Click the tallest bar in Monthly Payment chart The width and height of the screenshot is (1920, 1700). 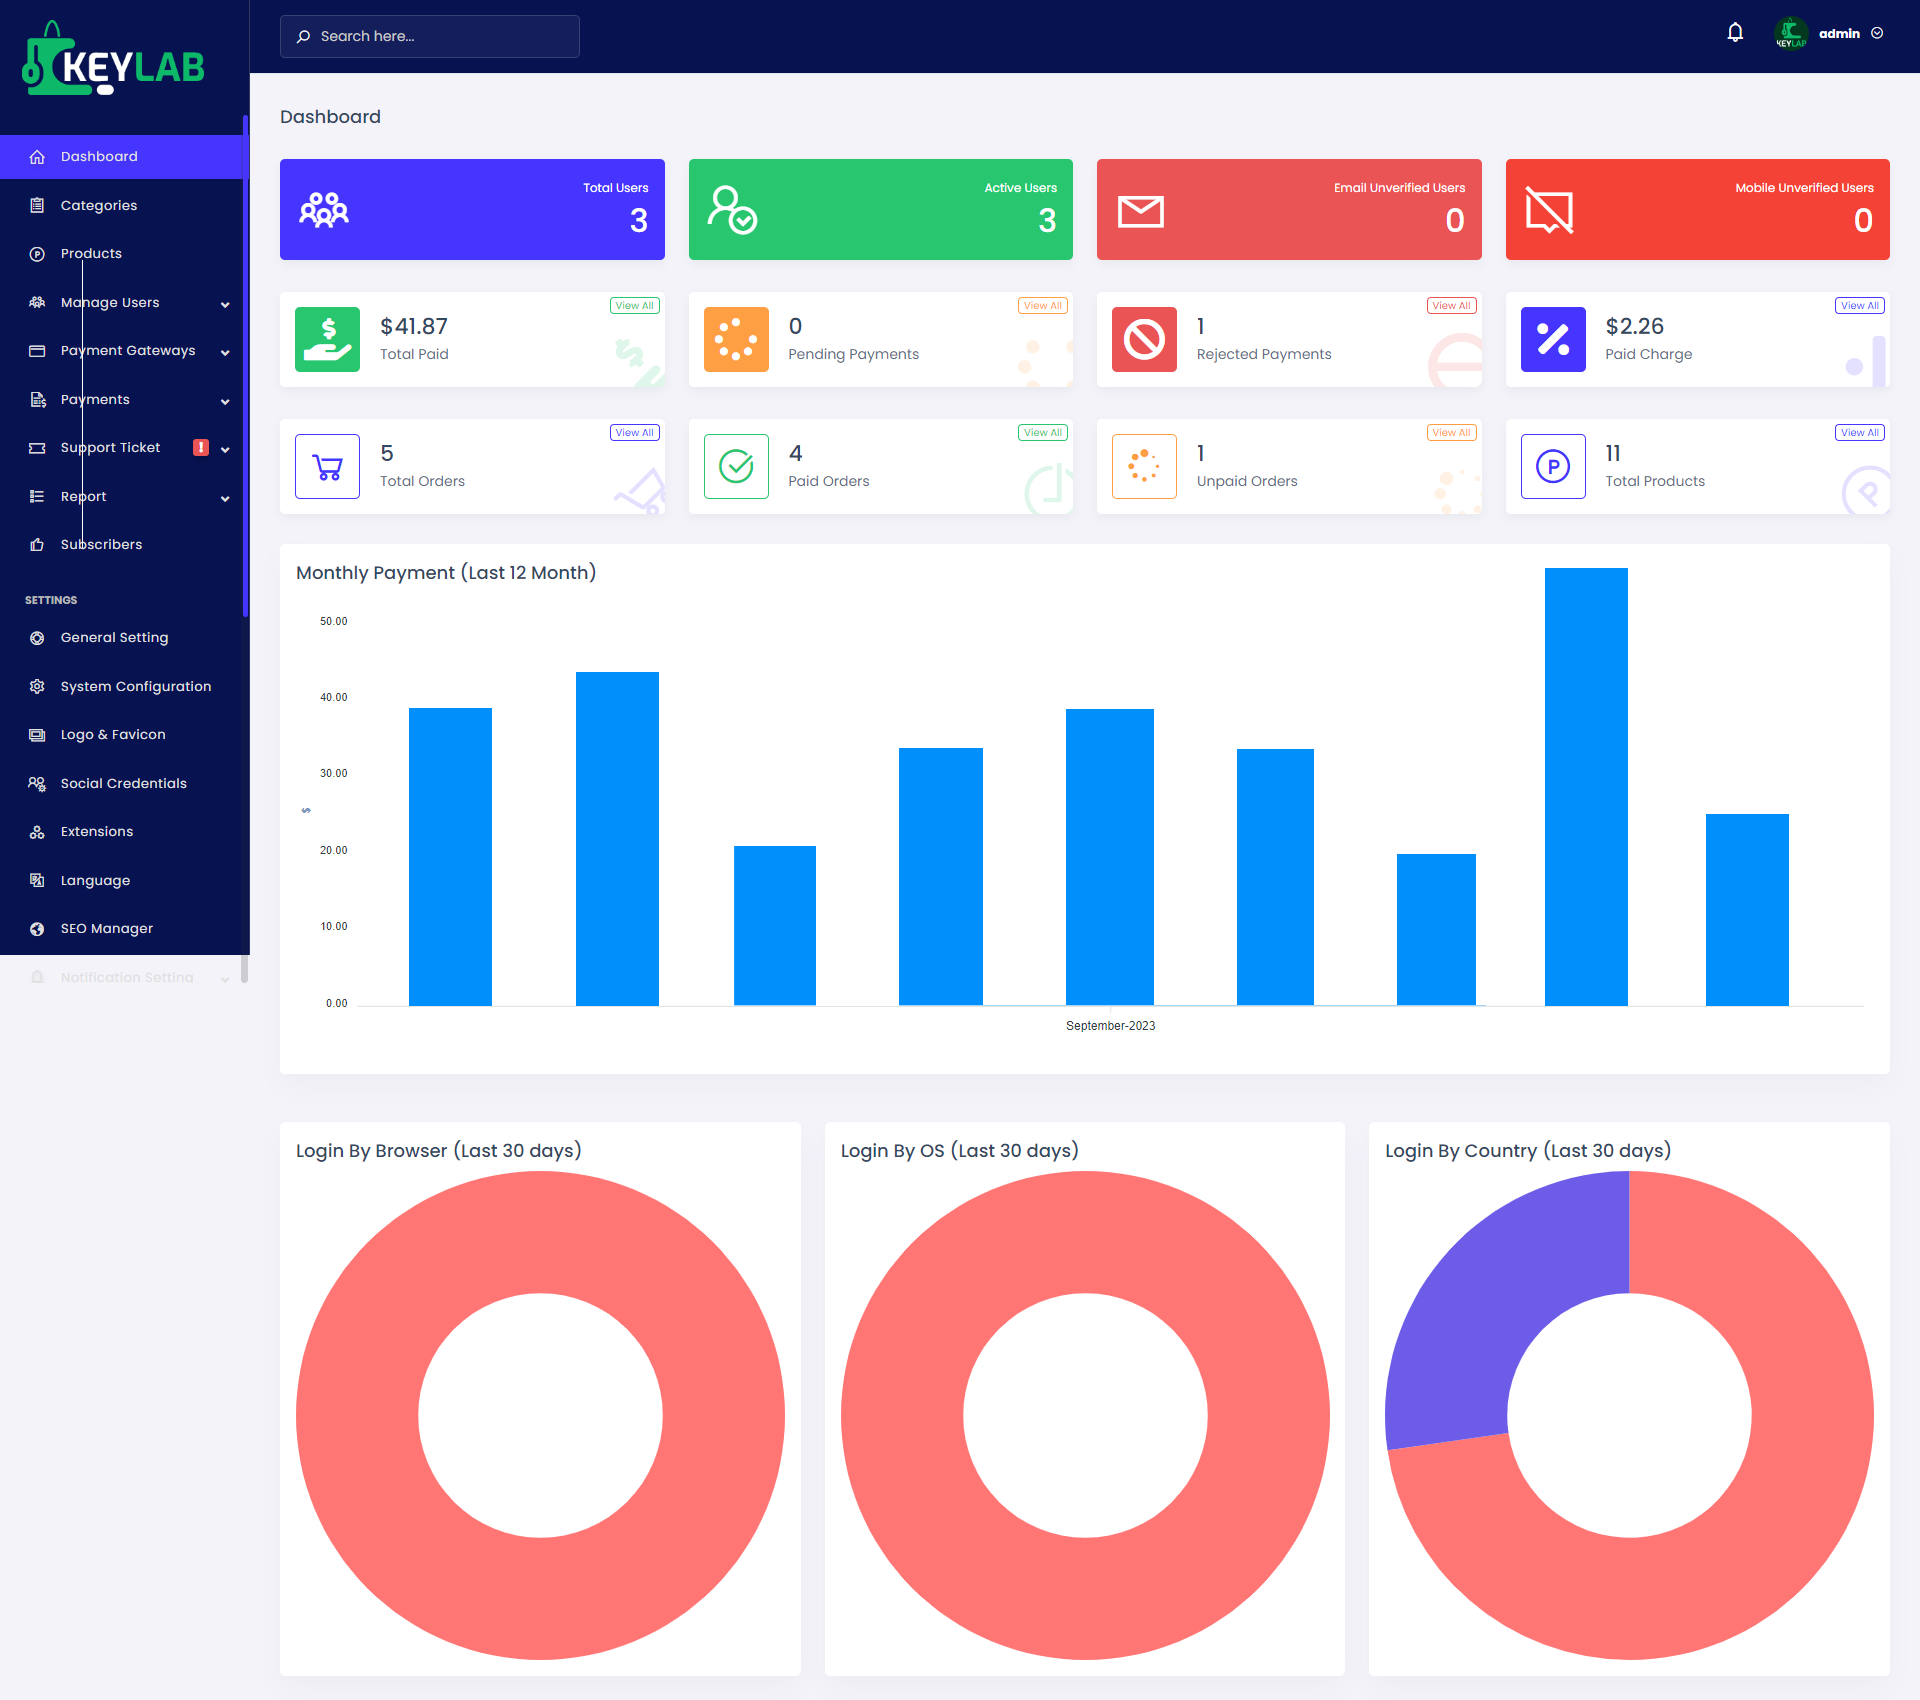tap(1586, 786)
